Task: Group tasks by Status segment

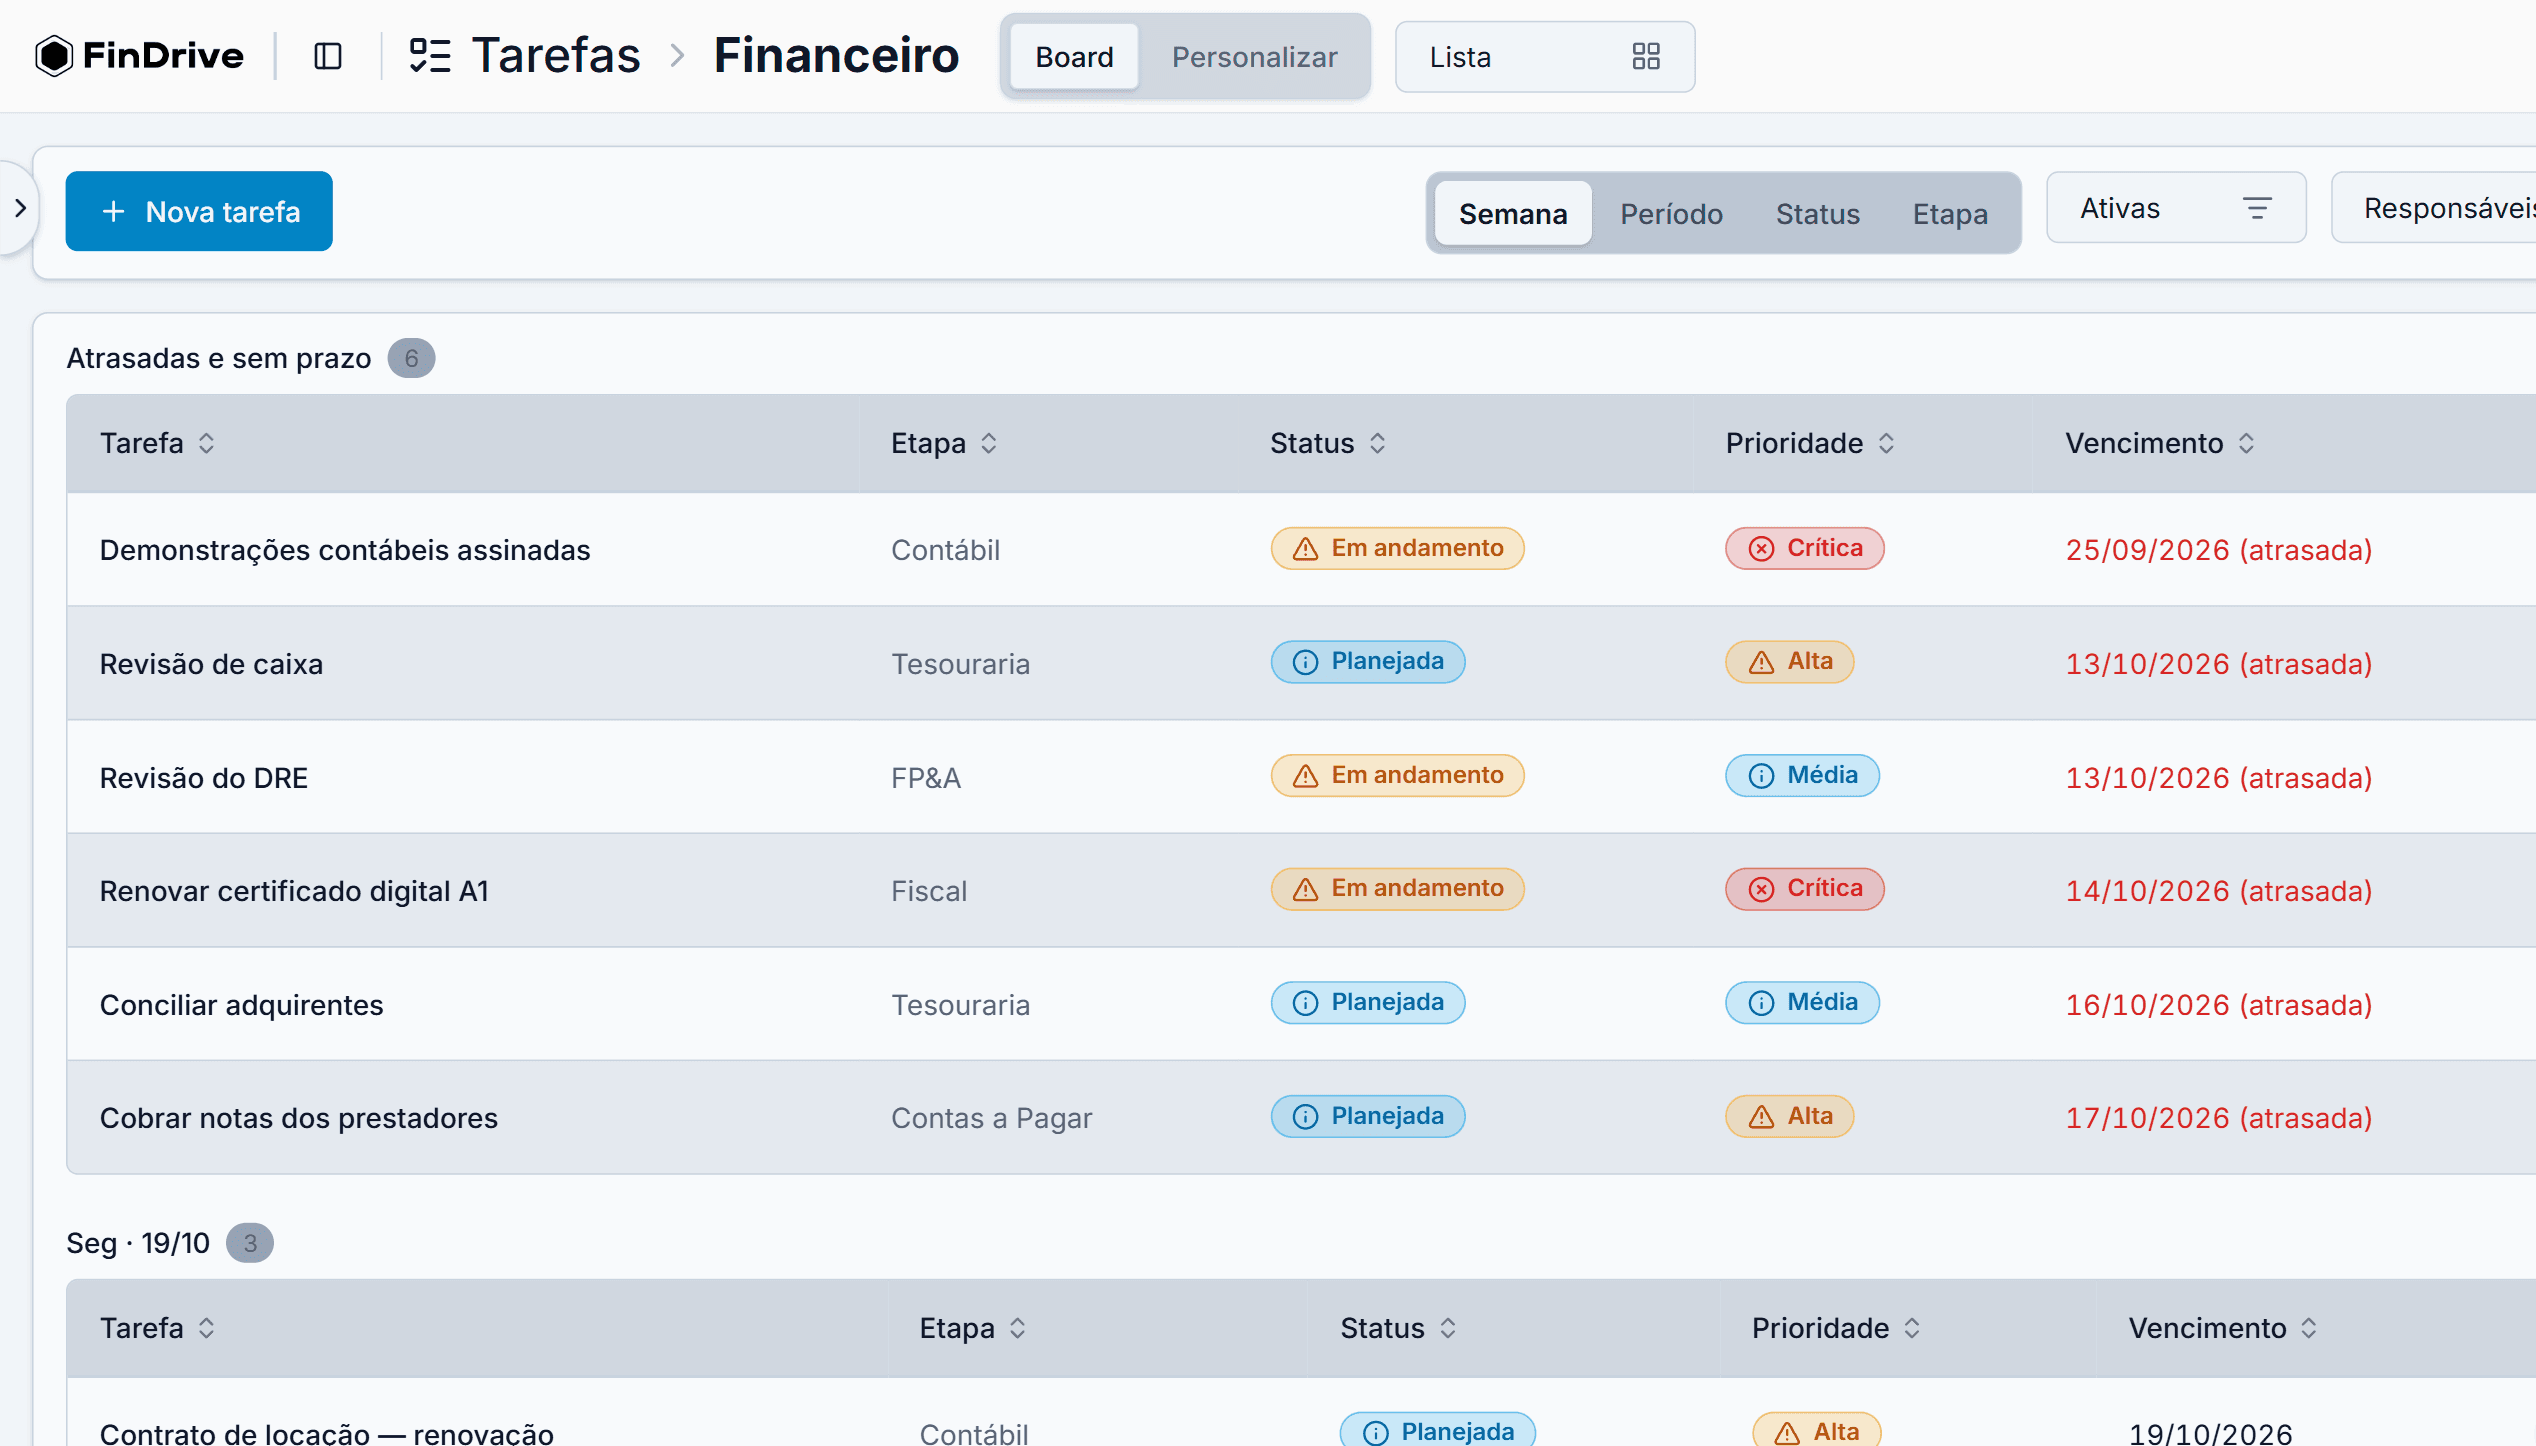Action: (x=1817, y=214)
